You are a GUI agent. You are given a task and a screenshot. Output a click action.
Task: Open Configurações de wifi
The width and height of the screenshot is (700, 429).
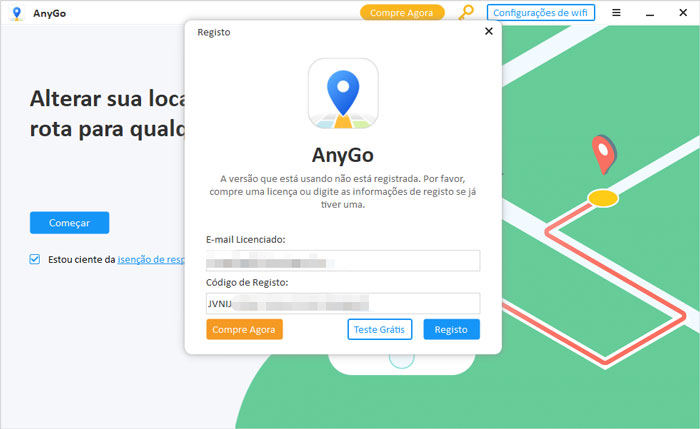(x=541, y=12)
